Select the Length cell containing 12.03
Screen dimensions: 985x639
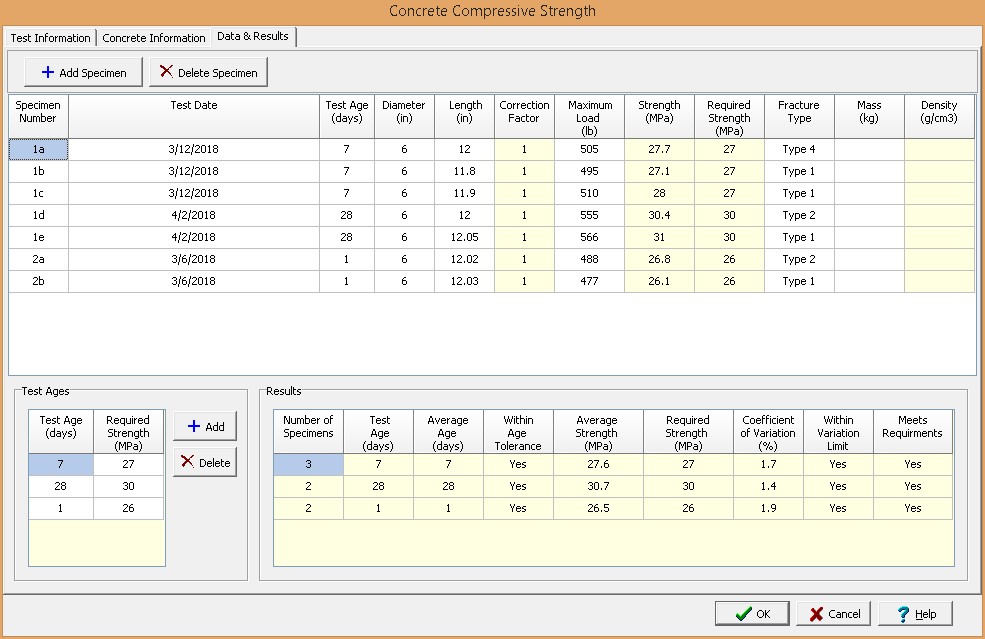(465, 281)
